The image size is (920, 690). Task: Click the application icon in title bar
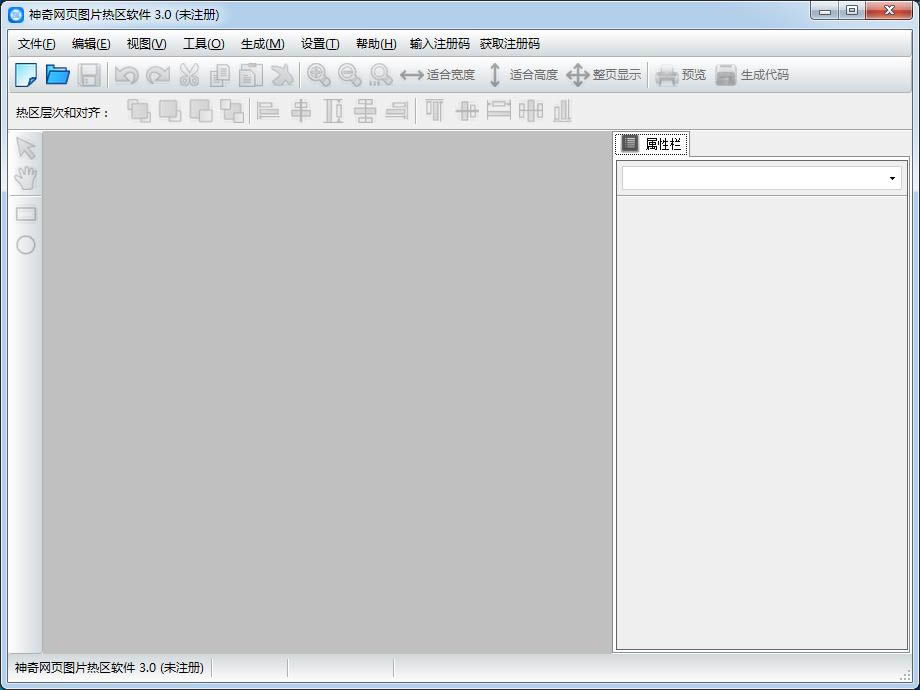tap(16, 15)
